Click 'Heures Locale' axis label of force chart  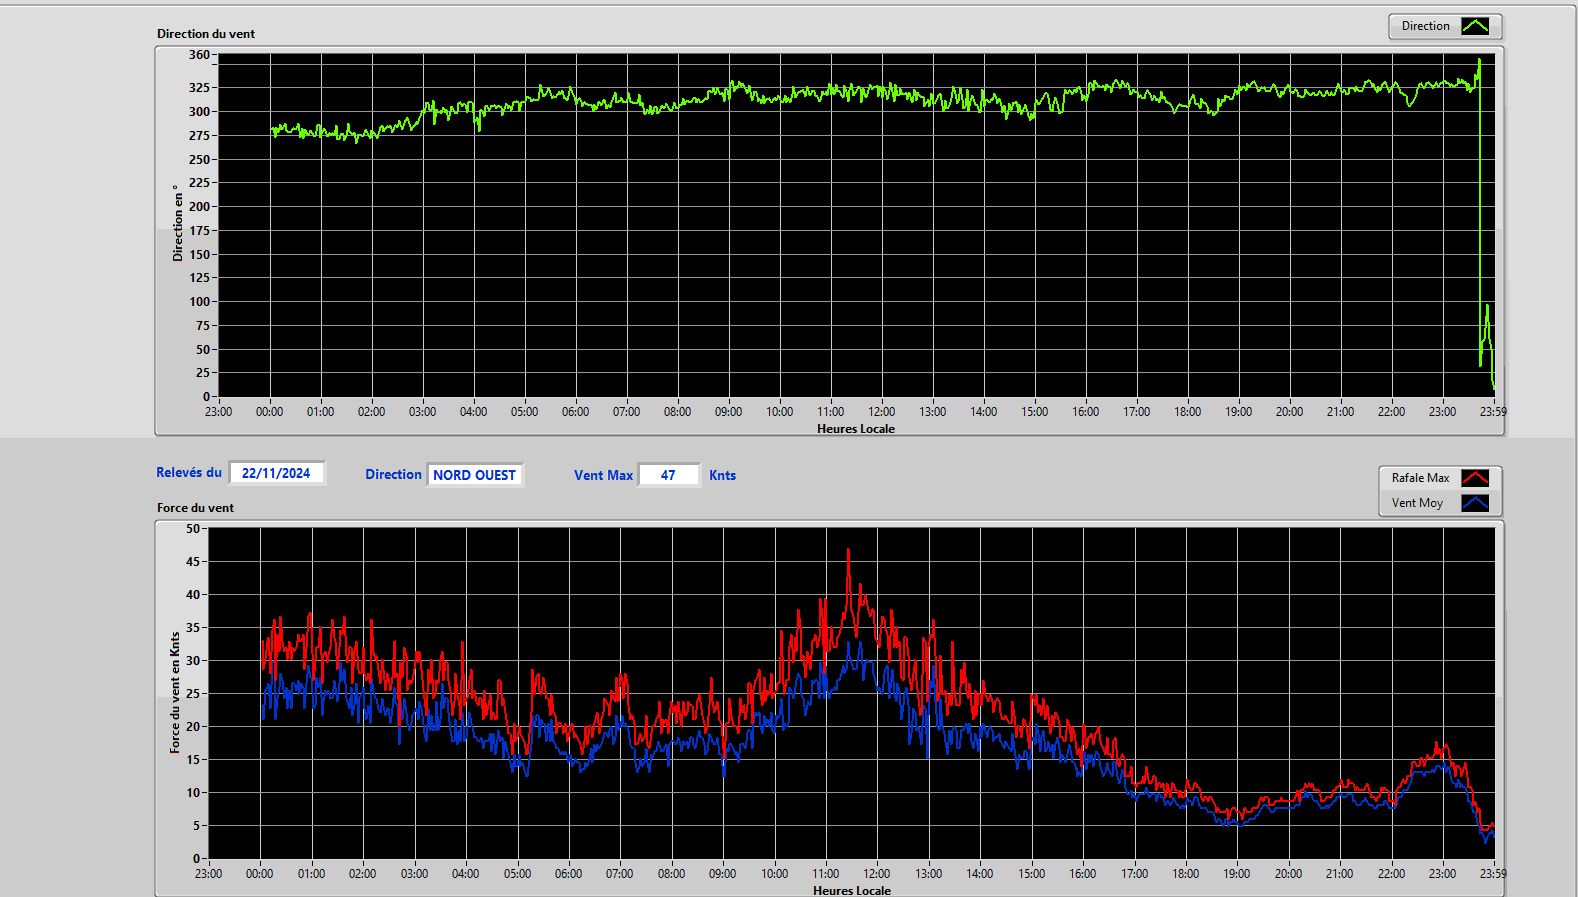pos(852,890)
